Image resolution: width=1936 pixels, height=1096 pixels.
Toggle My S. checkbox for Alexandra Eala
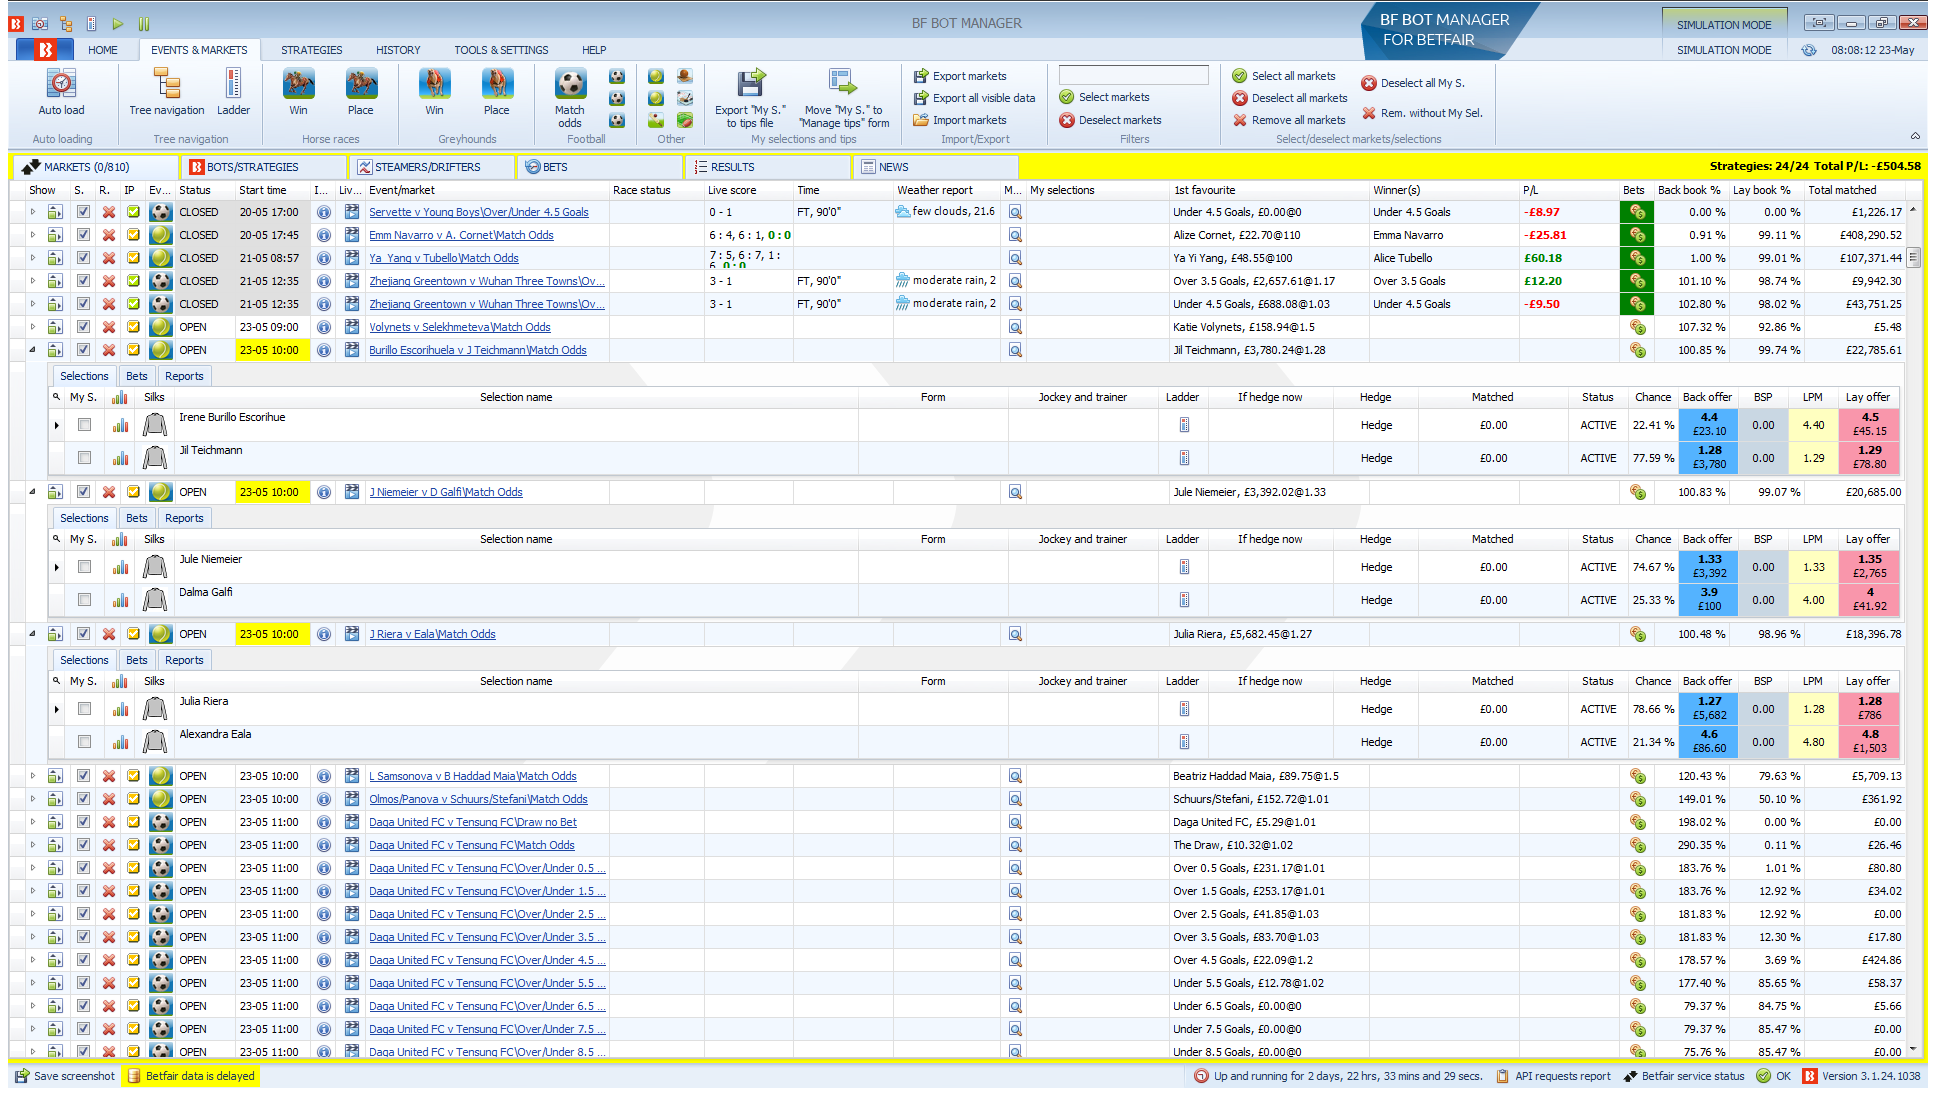[x=84, y=742]
